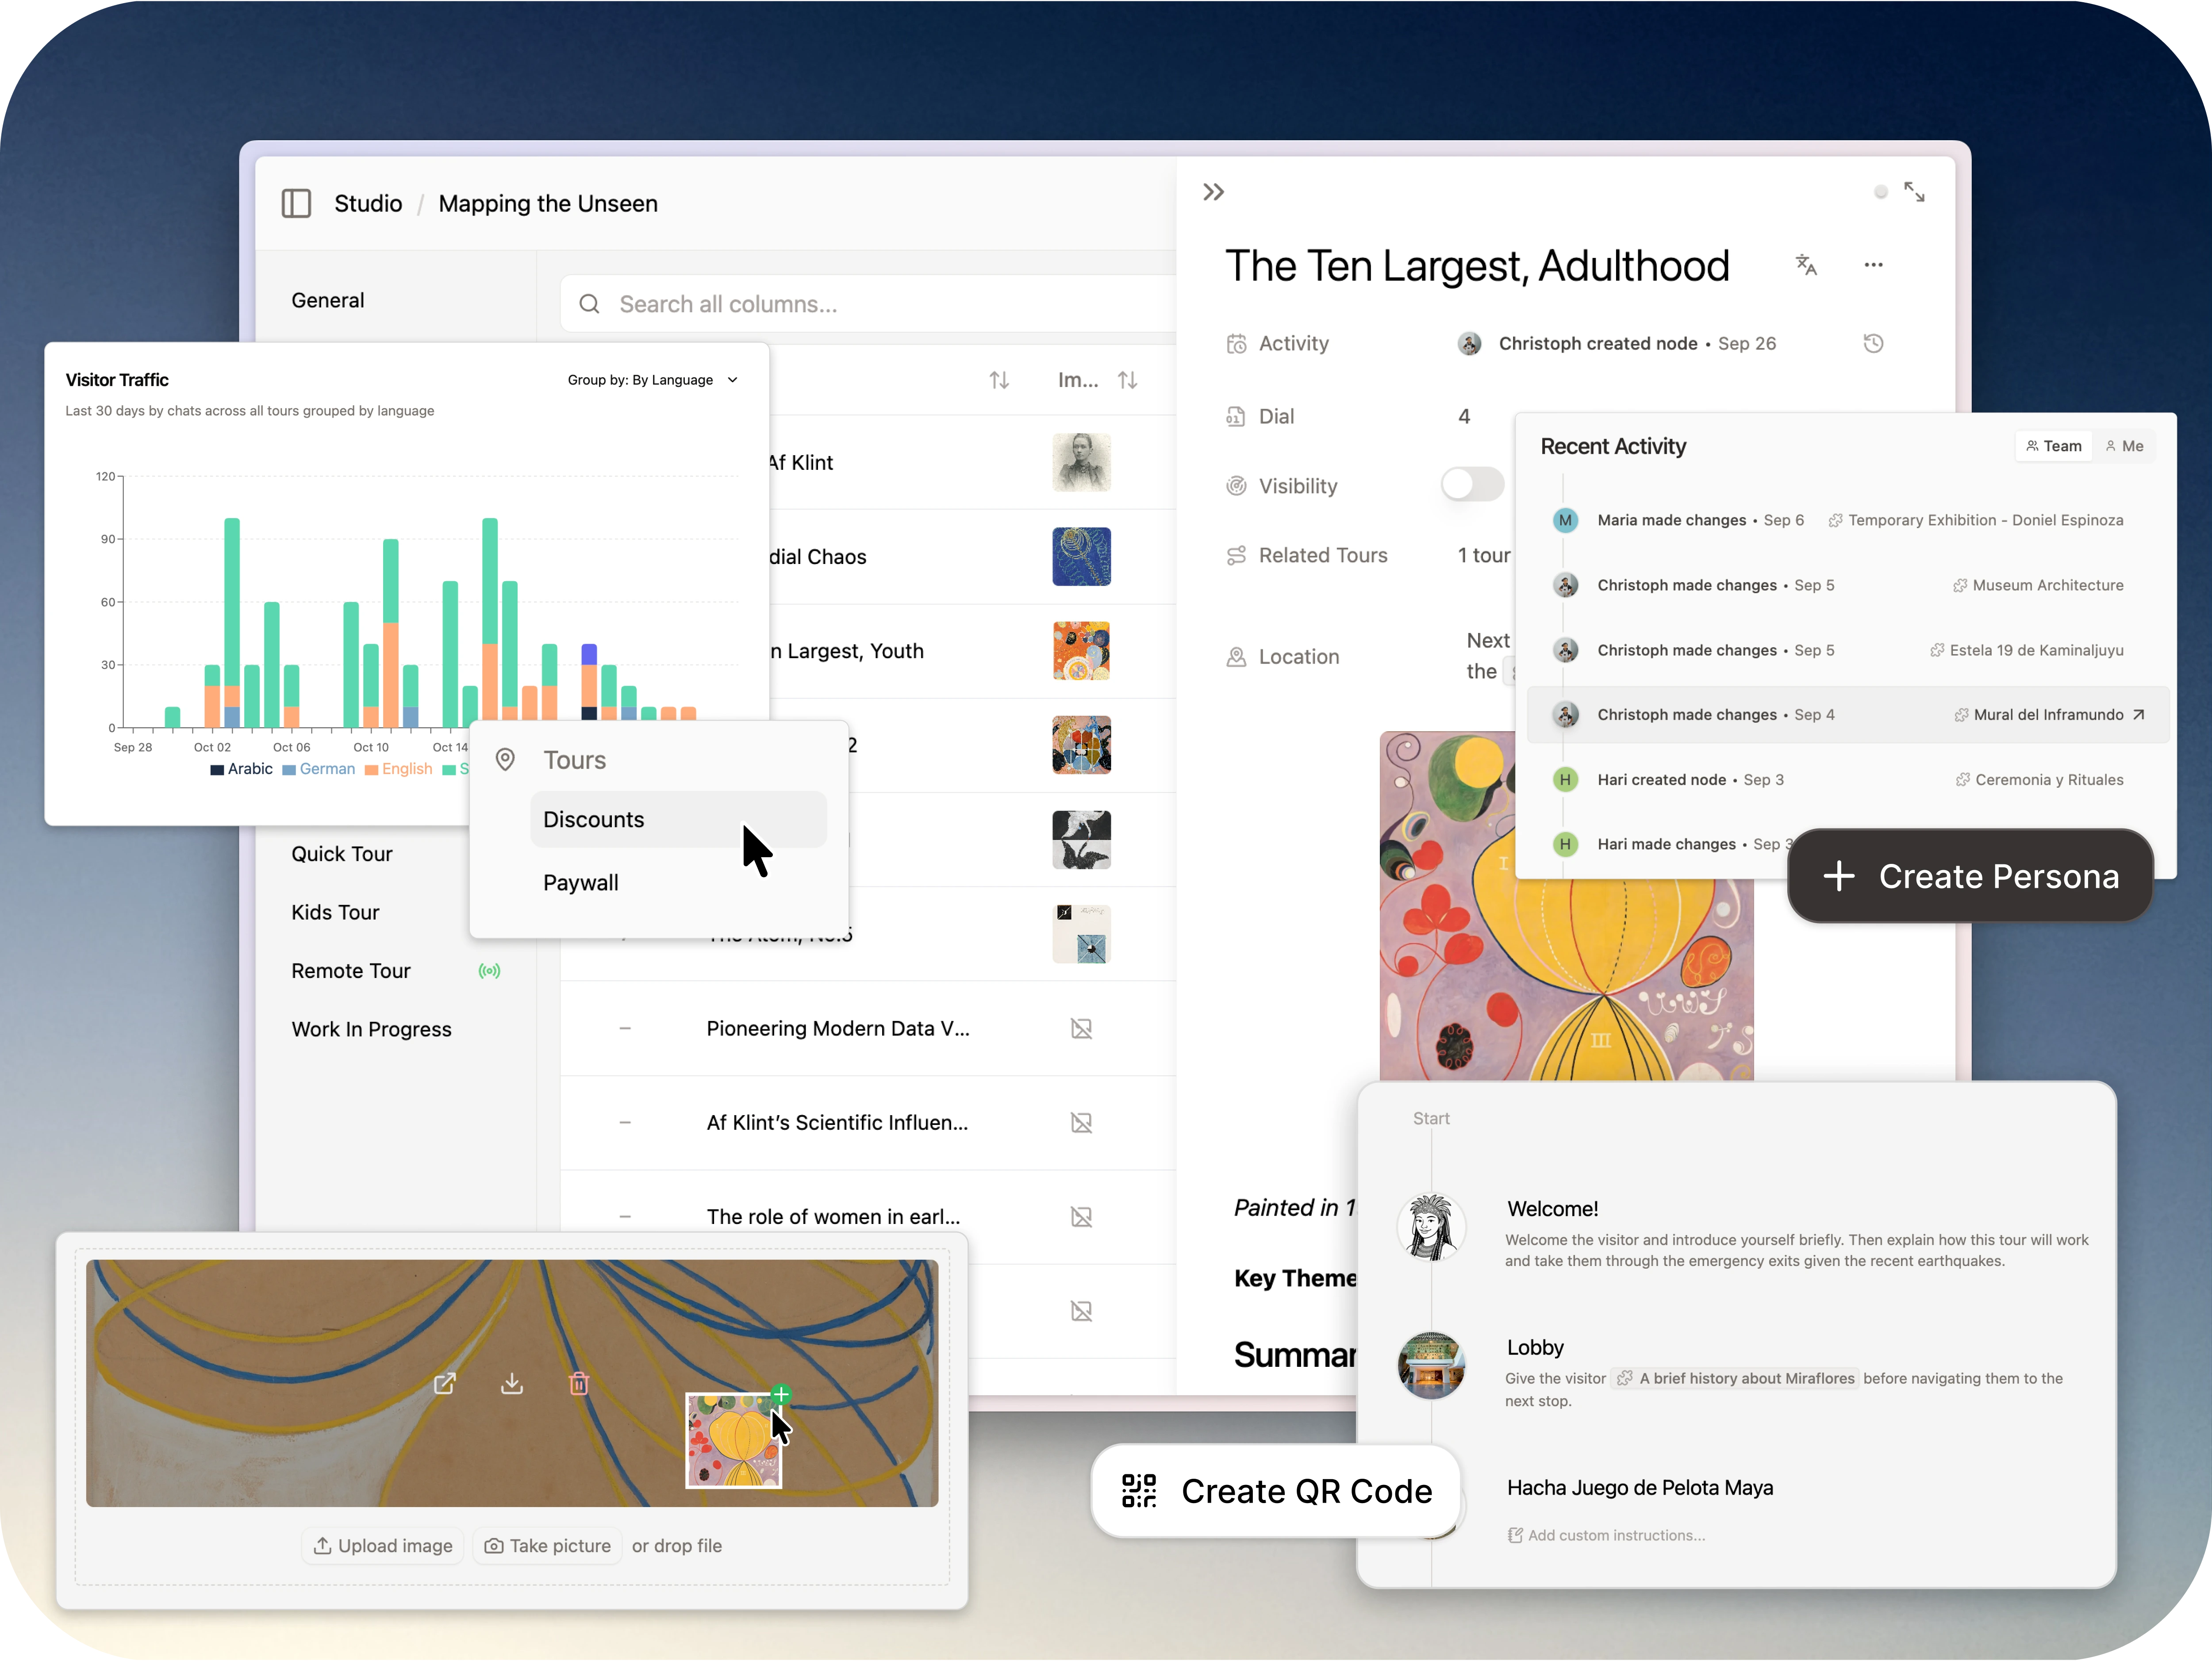Expand the panel to fullscreen
Screen dimensions: 2212x1661
pos(1916,191)
